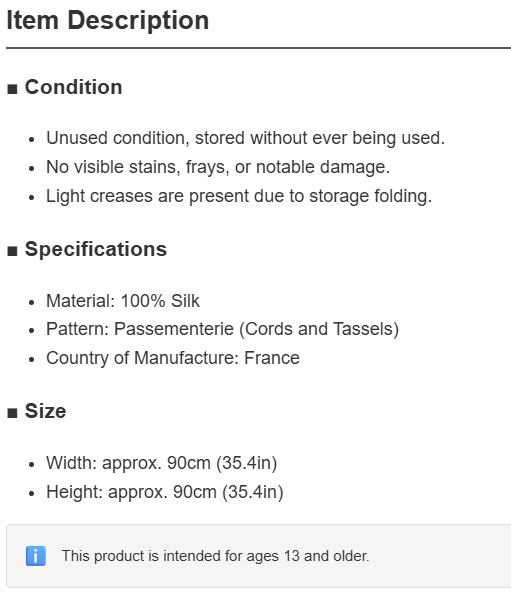Click the Height approx. 90cm line
The width and height of the screenshot is (511, 607).
click(165, 492)
